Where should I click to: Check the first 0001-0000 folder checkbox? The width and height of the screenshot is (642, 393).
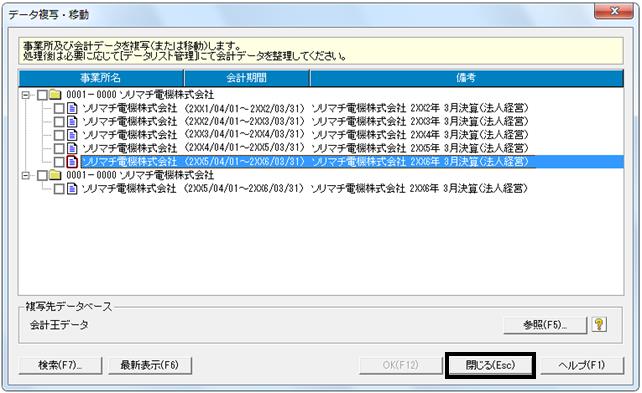coord(42,95)
